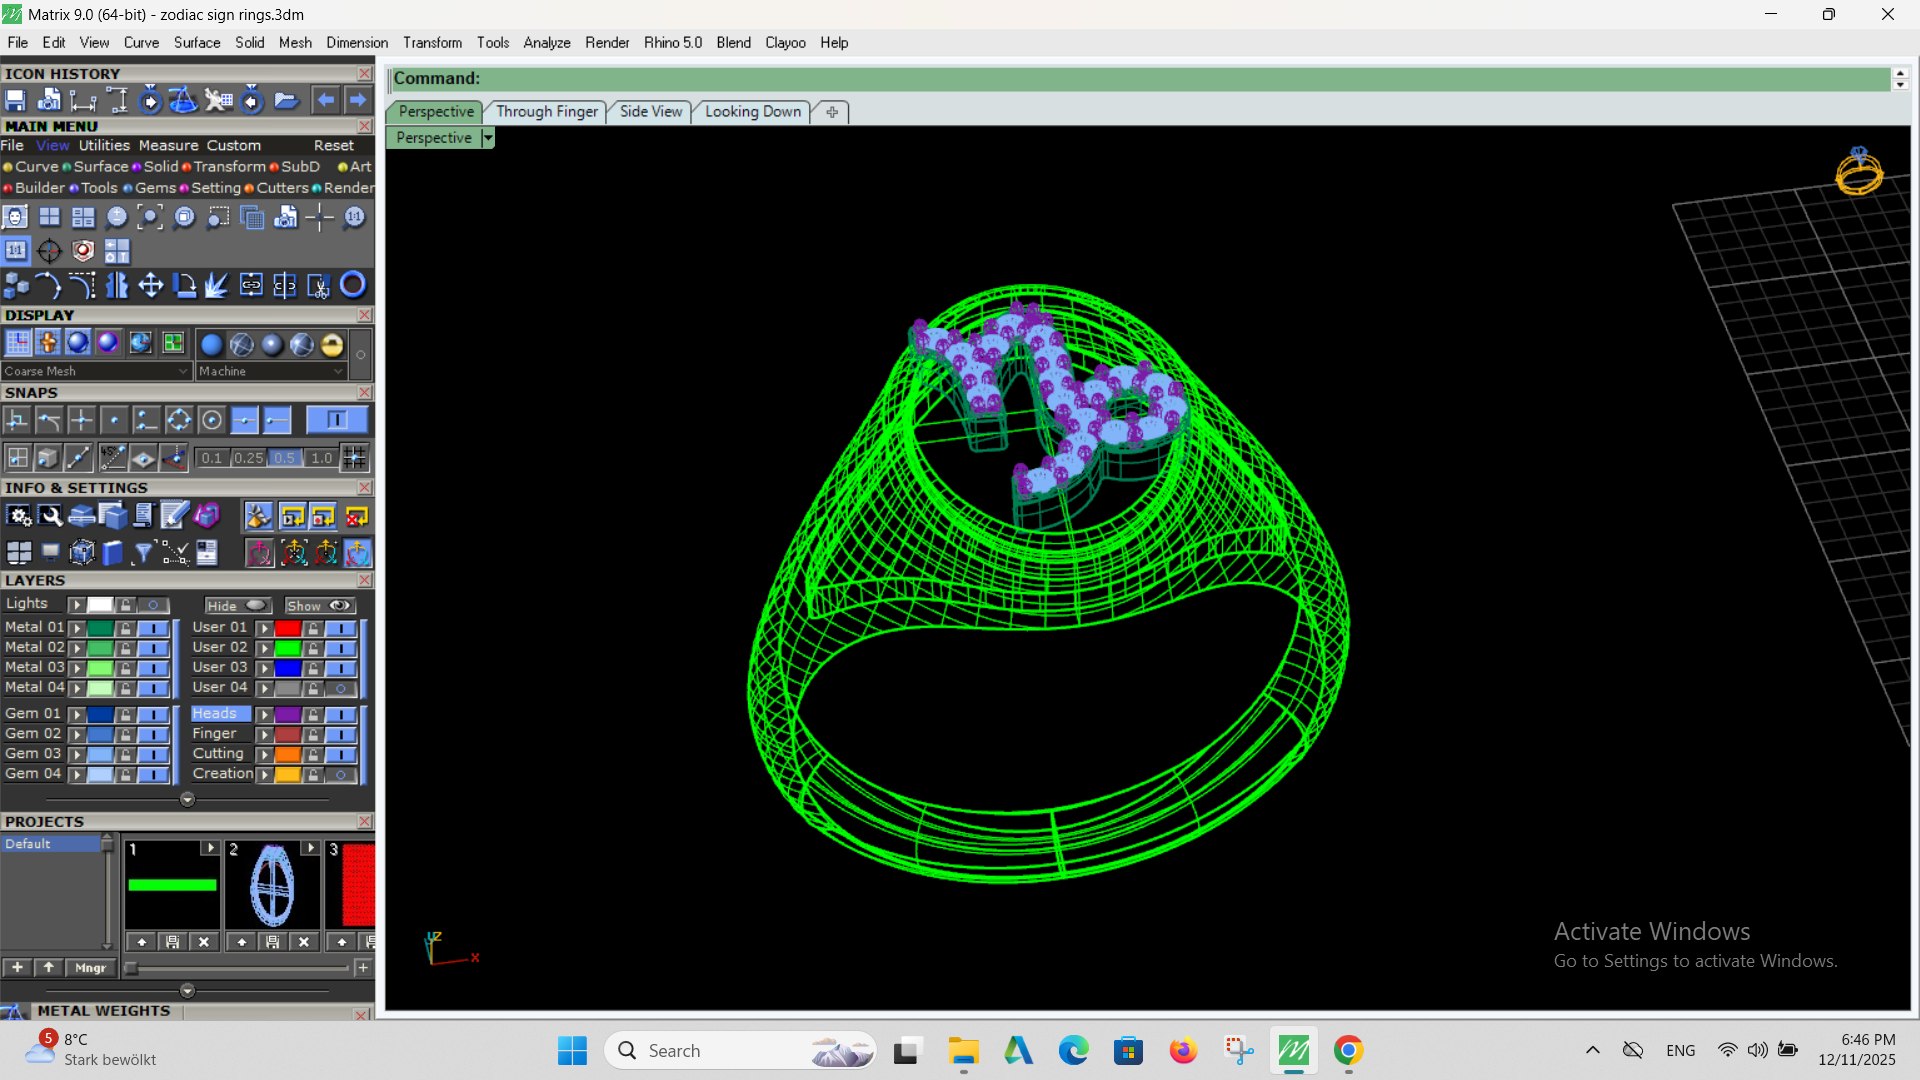Click the blue book icon in Info & Settings
Image resolution: width=1920 pixels, height=1080 pixels.
coord(112,552)
